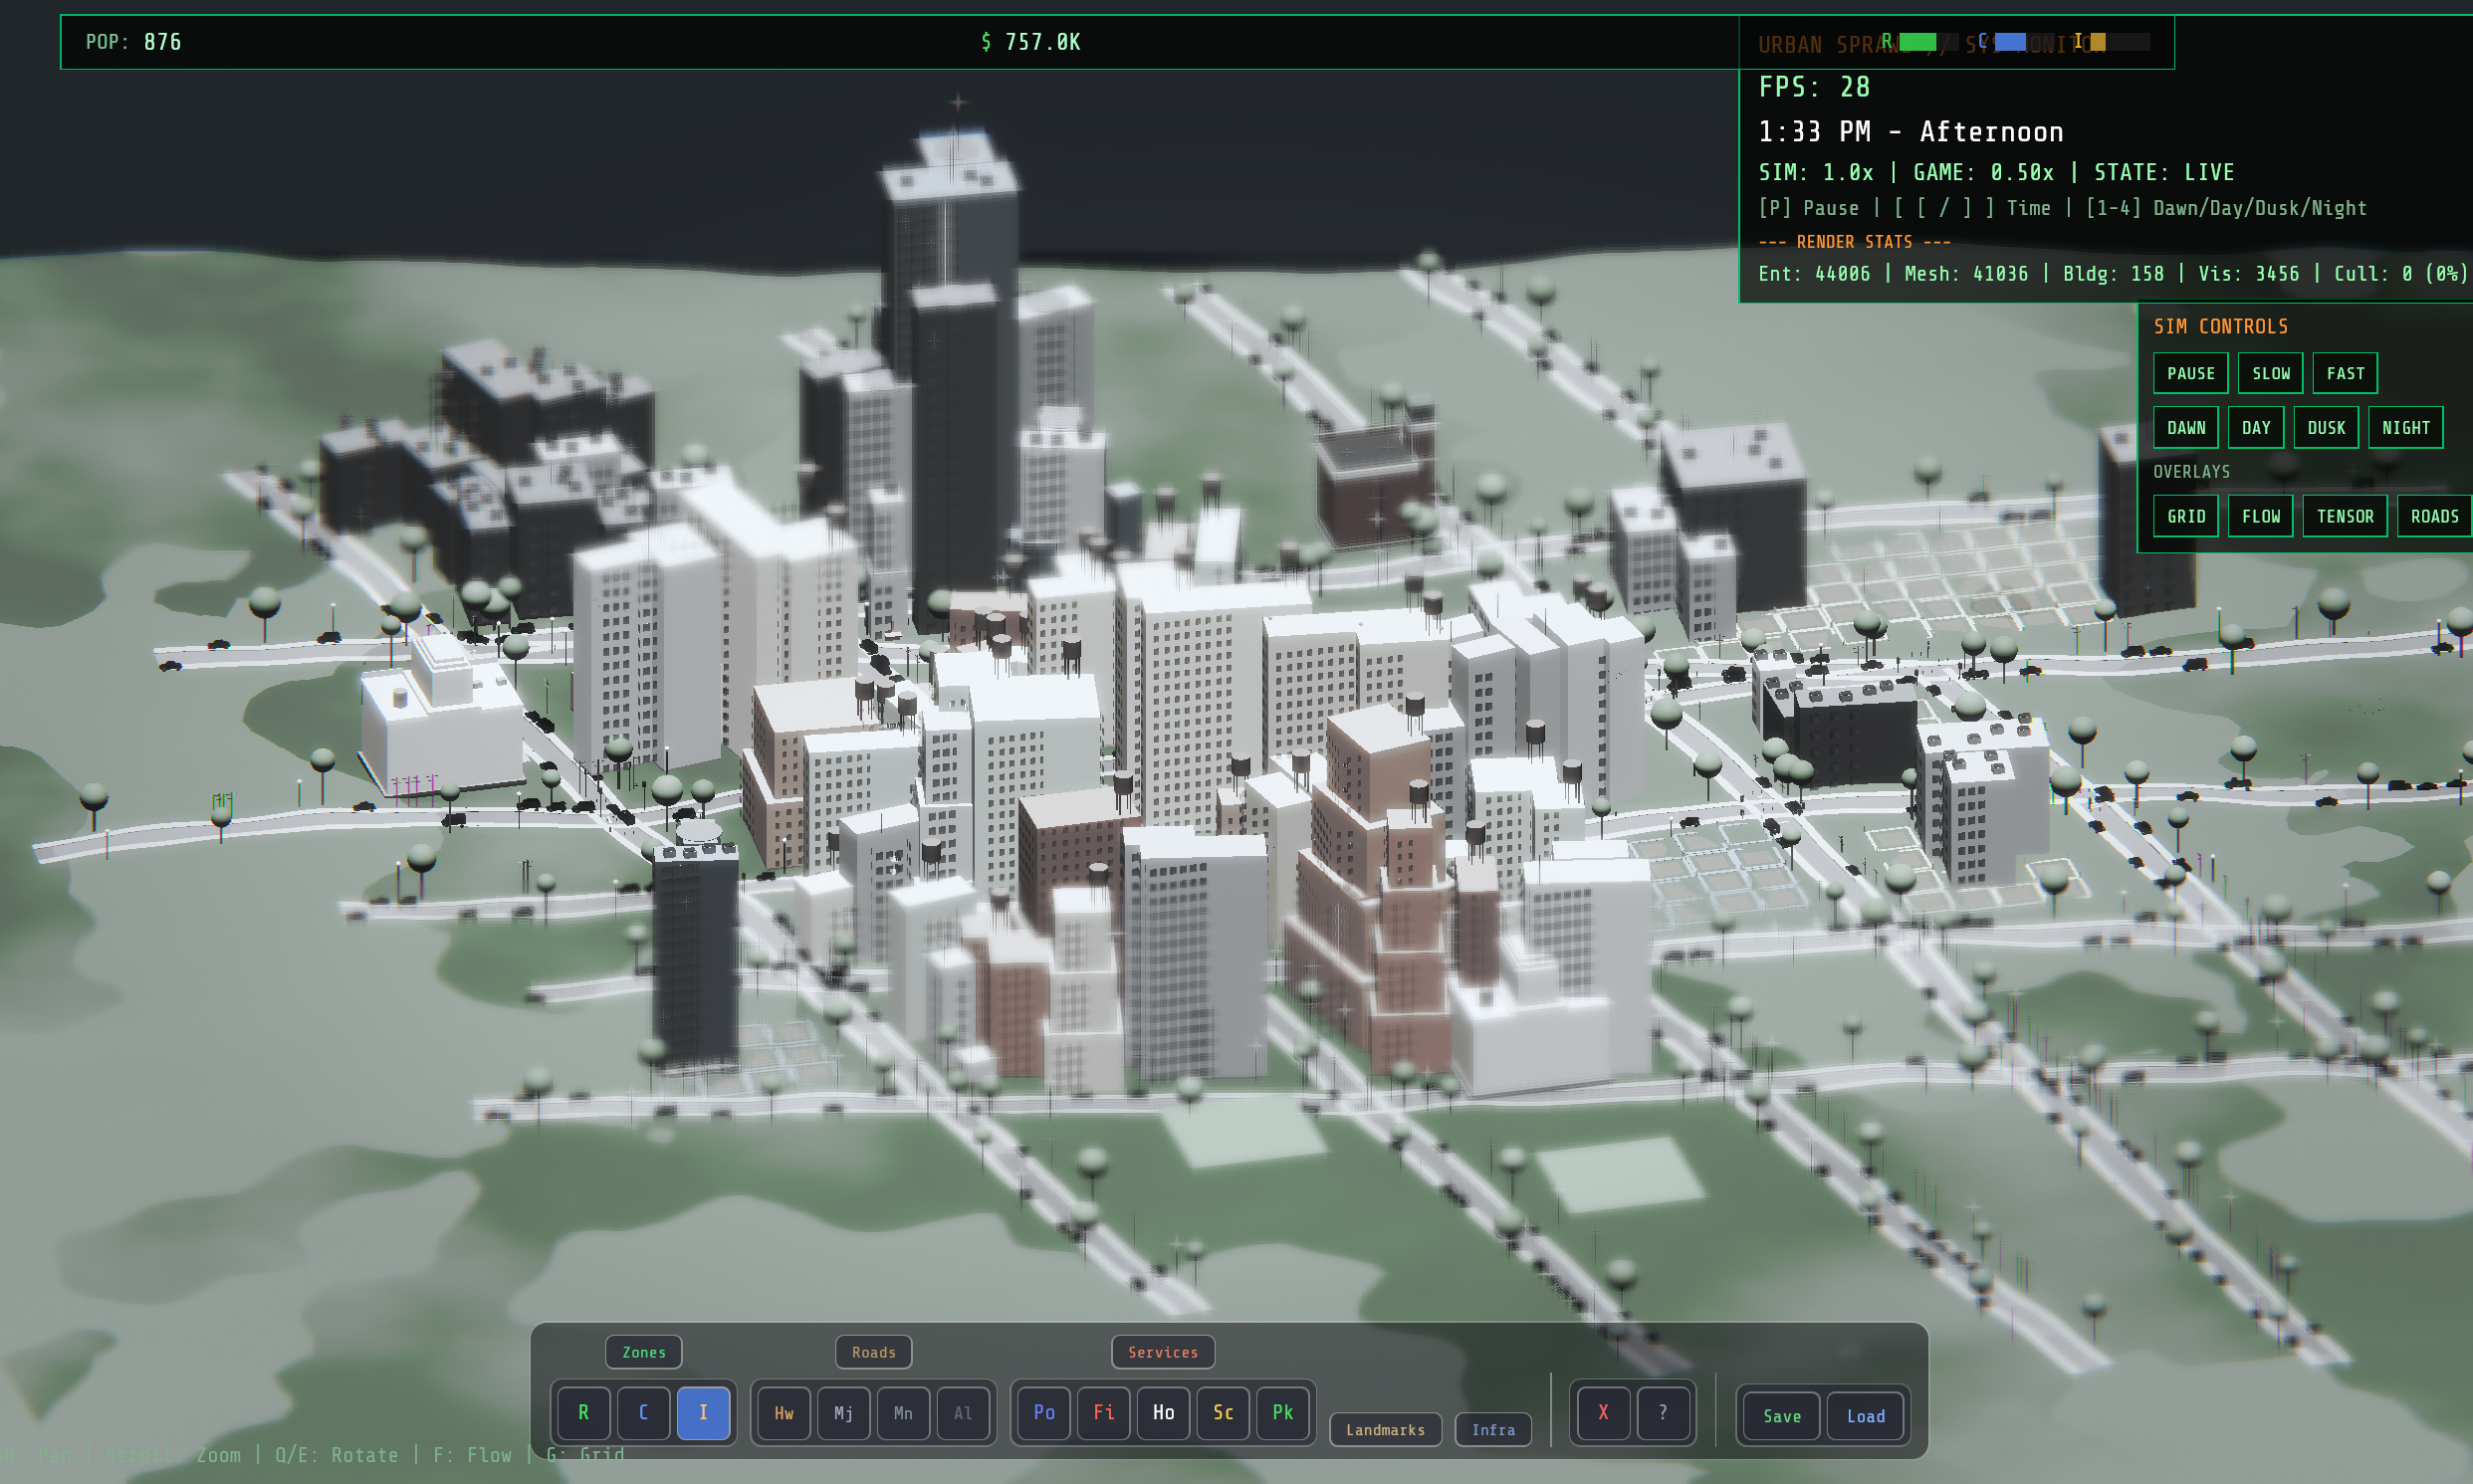Toggle the TENSOR overlay
Screen dimensions: 2473x1484
(x=2346, y=515)
